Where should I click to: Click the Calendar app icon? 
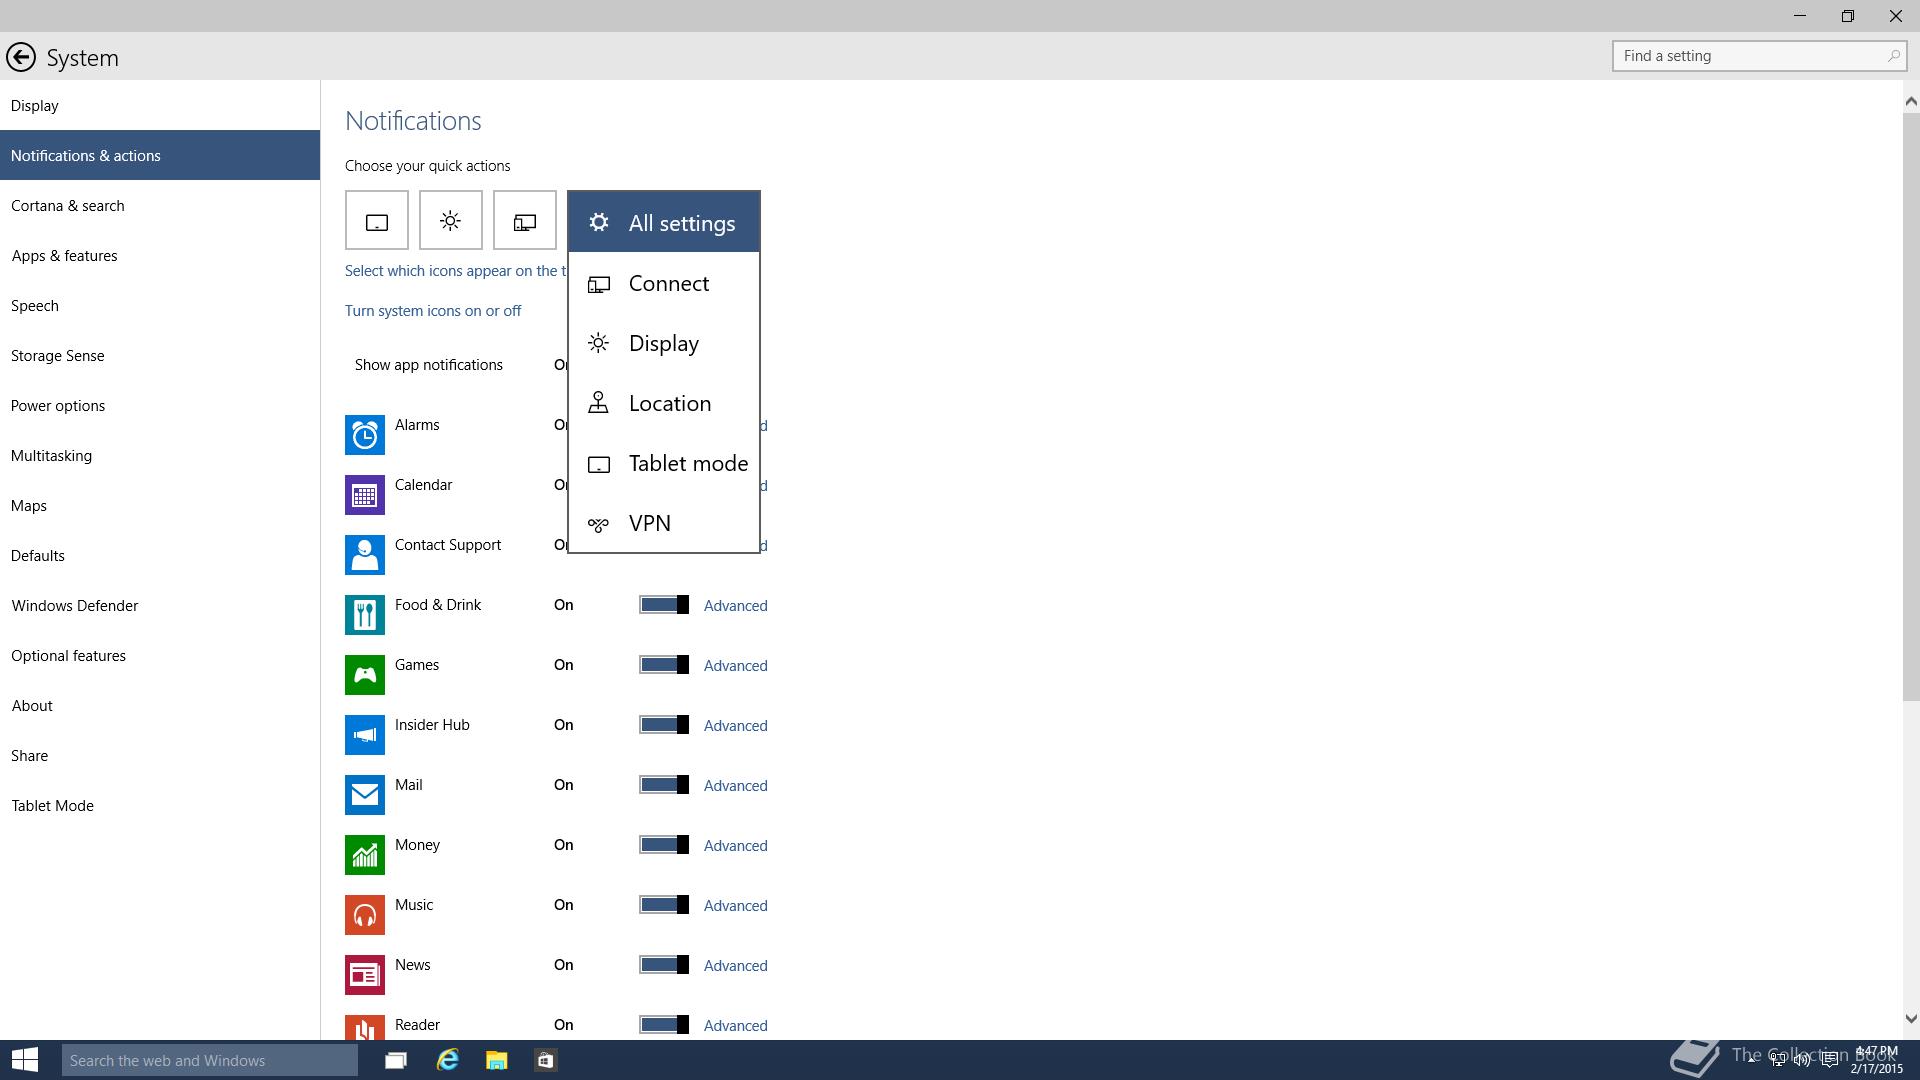365,495
